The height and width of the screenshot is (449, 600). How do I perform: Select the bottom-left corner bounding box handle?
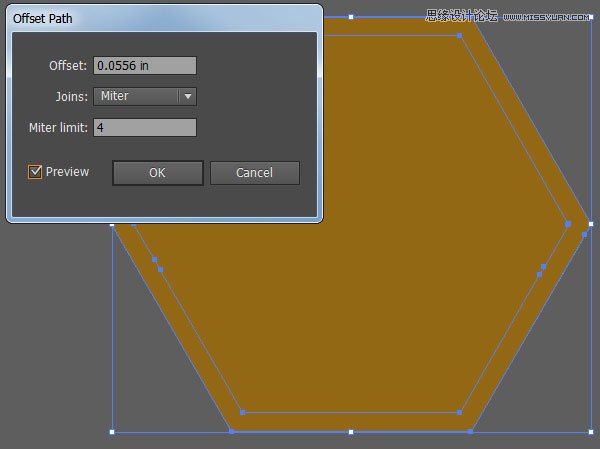[x=112, y=432]
